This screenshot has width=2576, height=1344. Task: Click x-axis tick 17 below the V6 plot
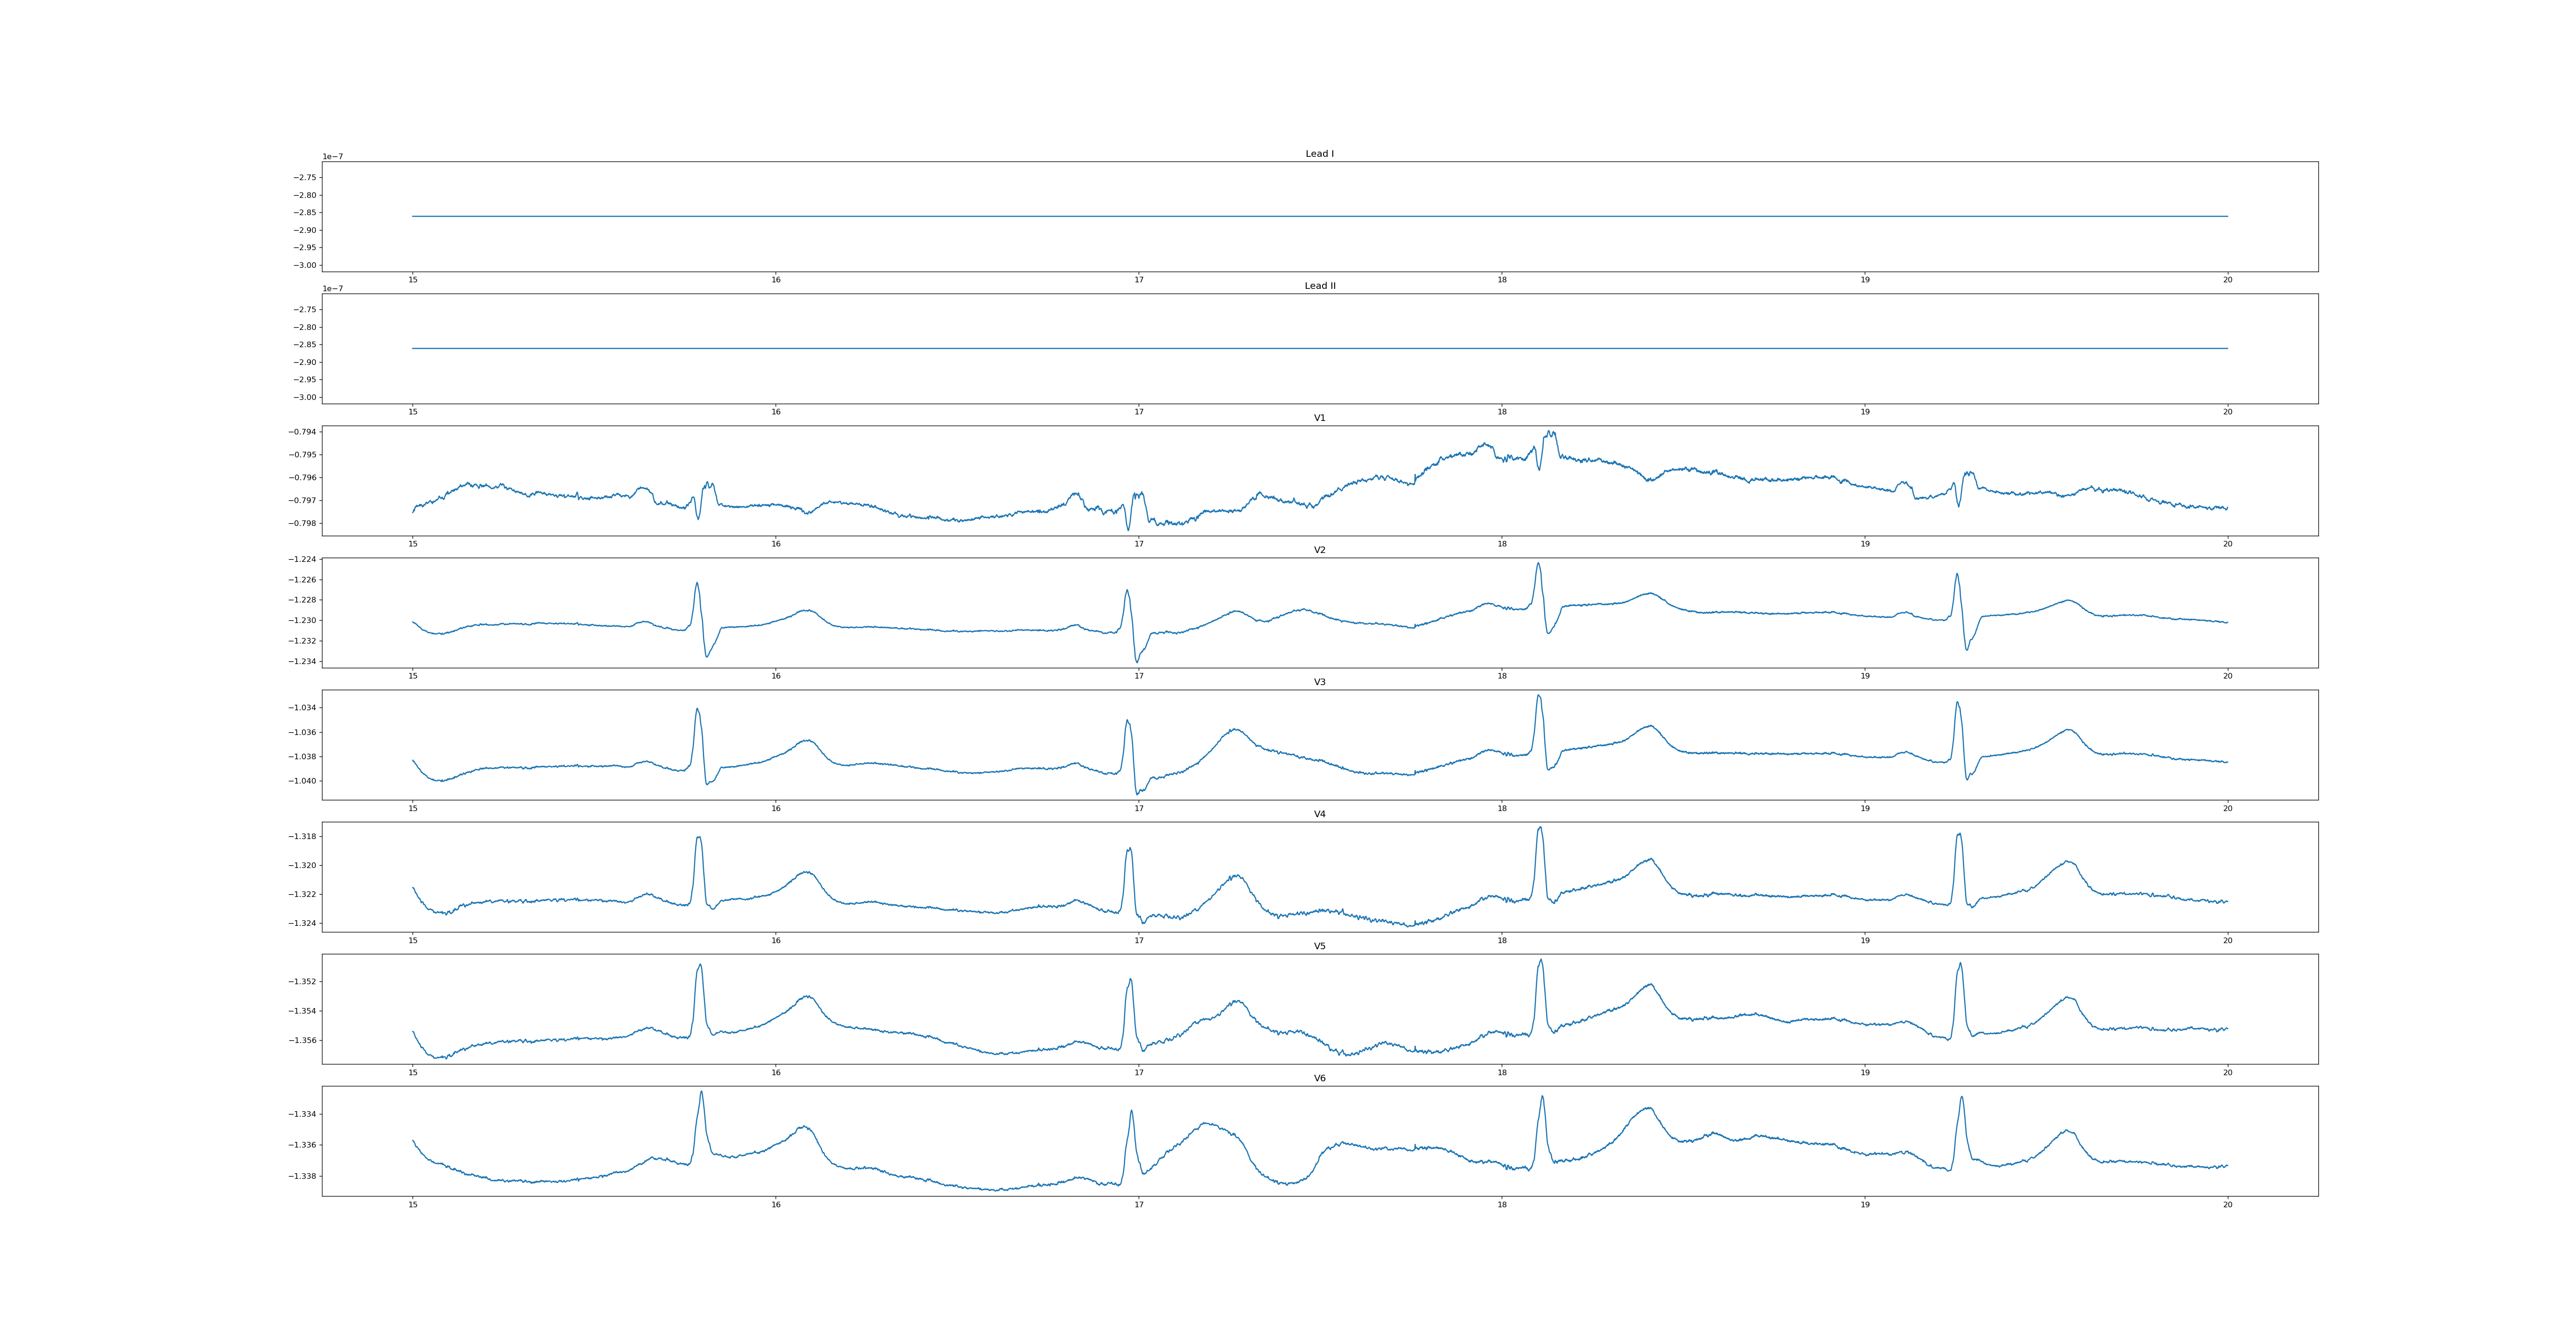(x=1138, y=1205)
